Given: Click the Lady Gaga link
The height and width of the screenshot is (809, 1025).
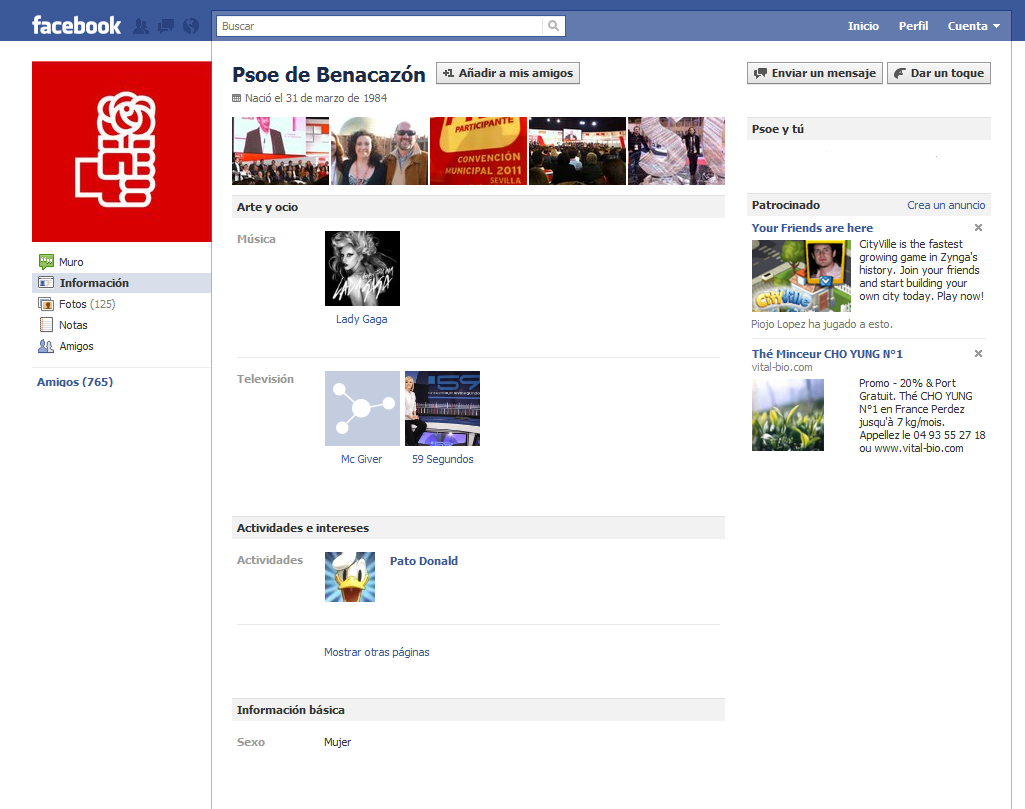Looking at the screenshot, I should click(361, 319).
